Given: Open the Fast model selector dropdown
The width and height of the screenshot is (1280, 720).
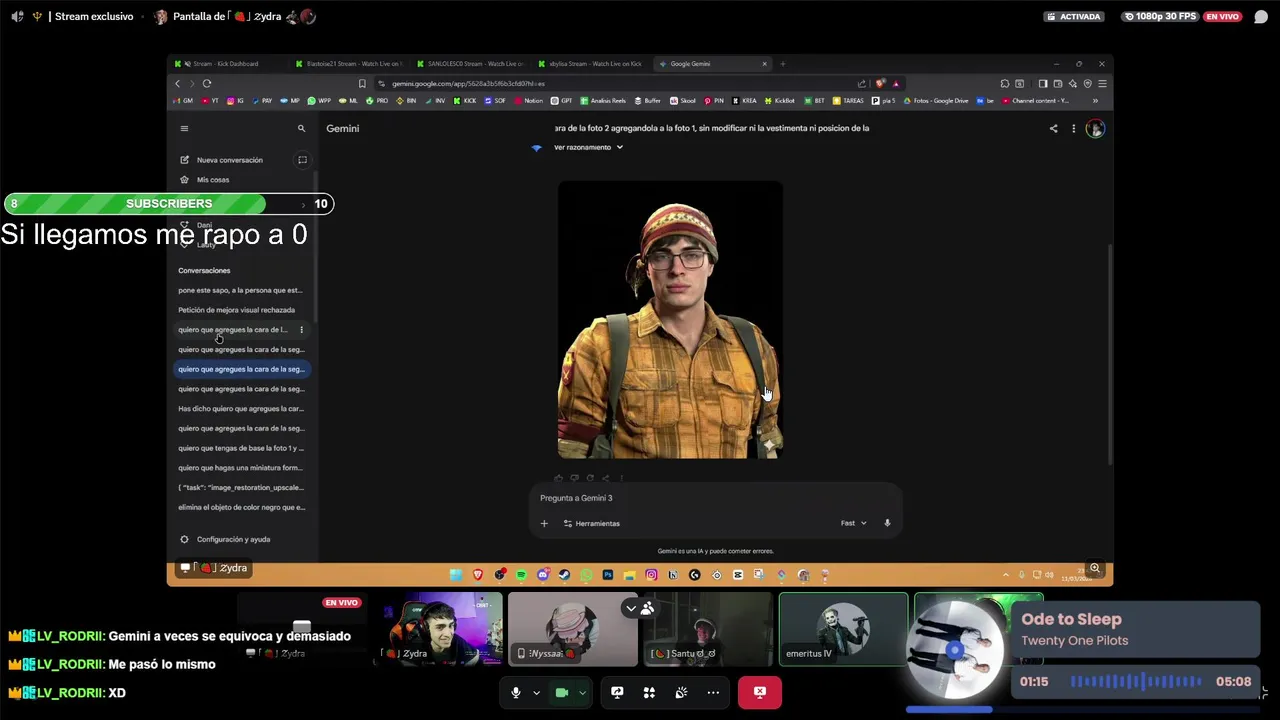Looking at the screenshot, I should [x=853, y=523].
